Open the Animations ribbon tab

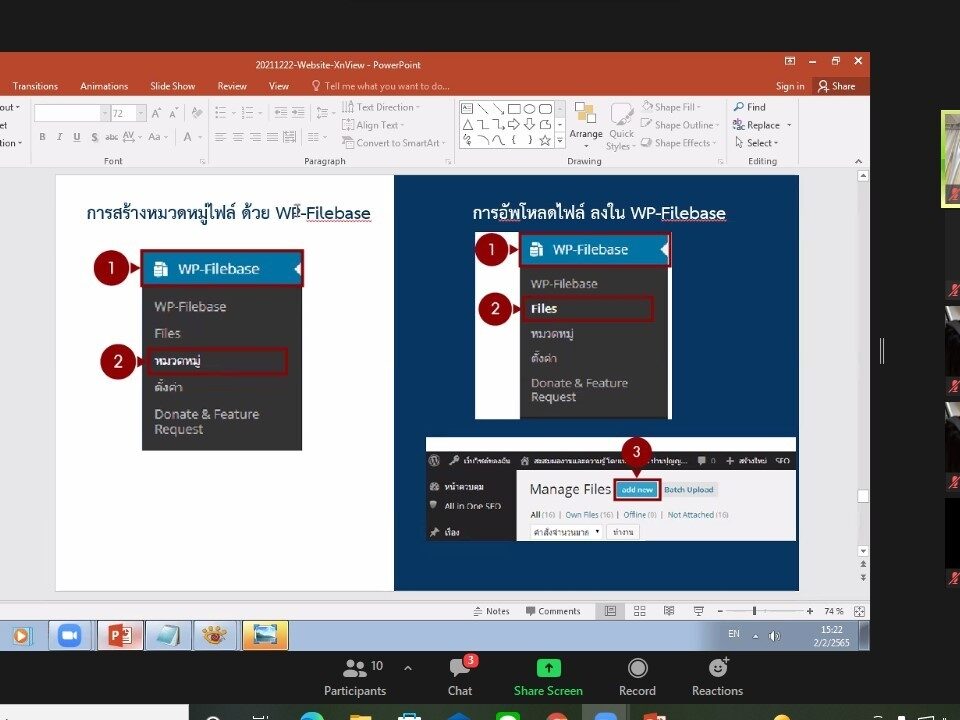tap(104, 86)
